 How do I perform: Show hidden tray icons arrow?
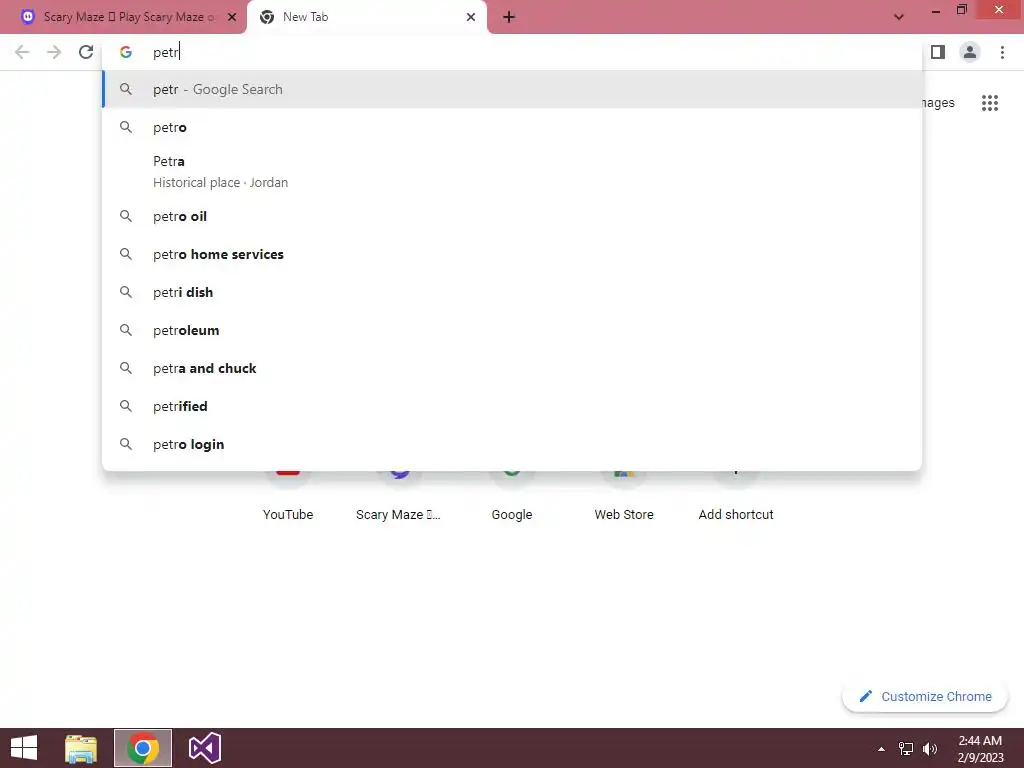coord(882,749)
